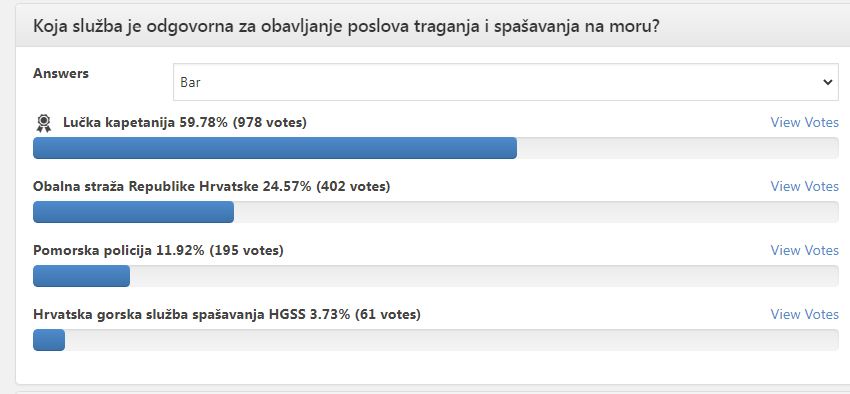The width and height of the screenshot is (850, 394).
Task: View Votes for Lučka kapetanija
Action: point(804,122)
